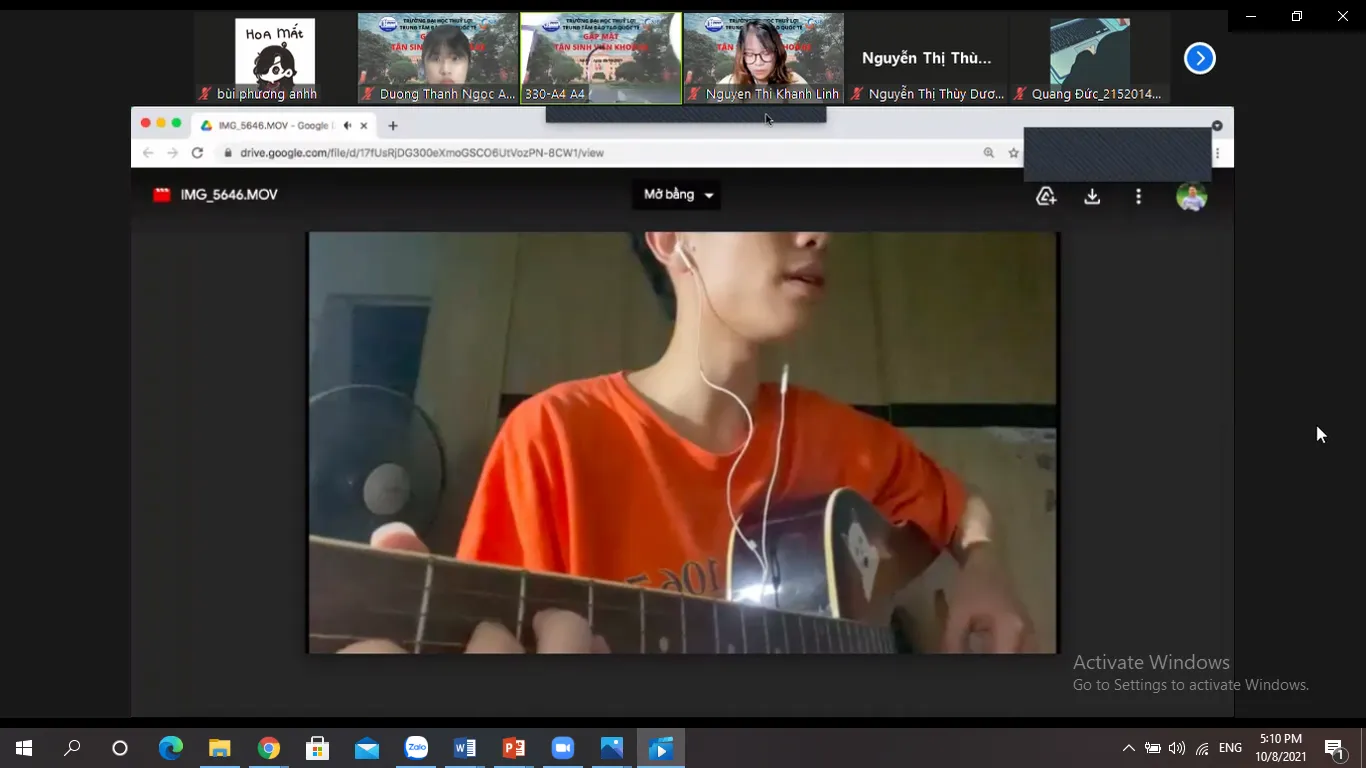This screenshot has height=768, width=1366.
Task: Select Nguyen Thi Khanh Linh's video thumbnail
Action: [763, 58]
